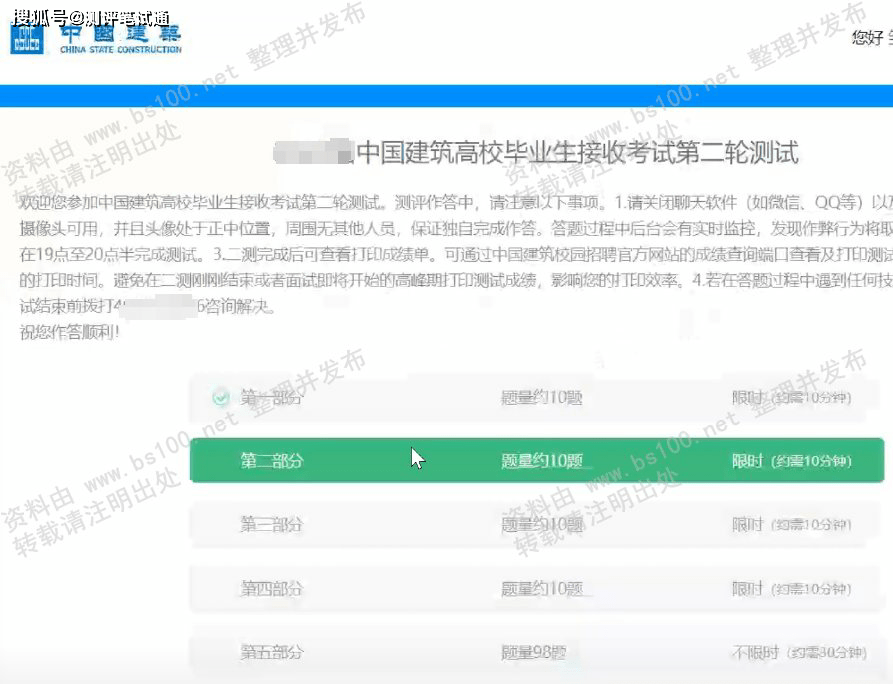Click the 不限时 (约需30分钟) label

(x=799, y=653)
